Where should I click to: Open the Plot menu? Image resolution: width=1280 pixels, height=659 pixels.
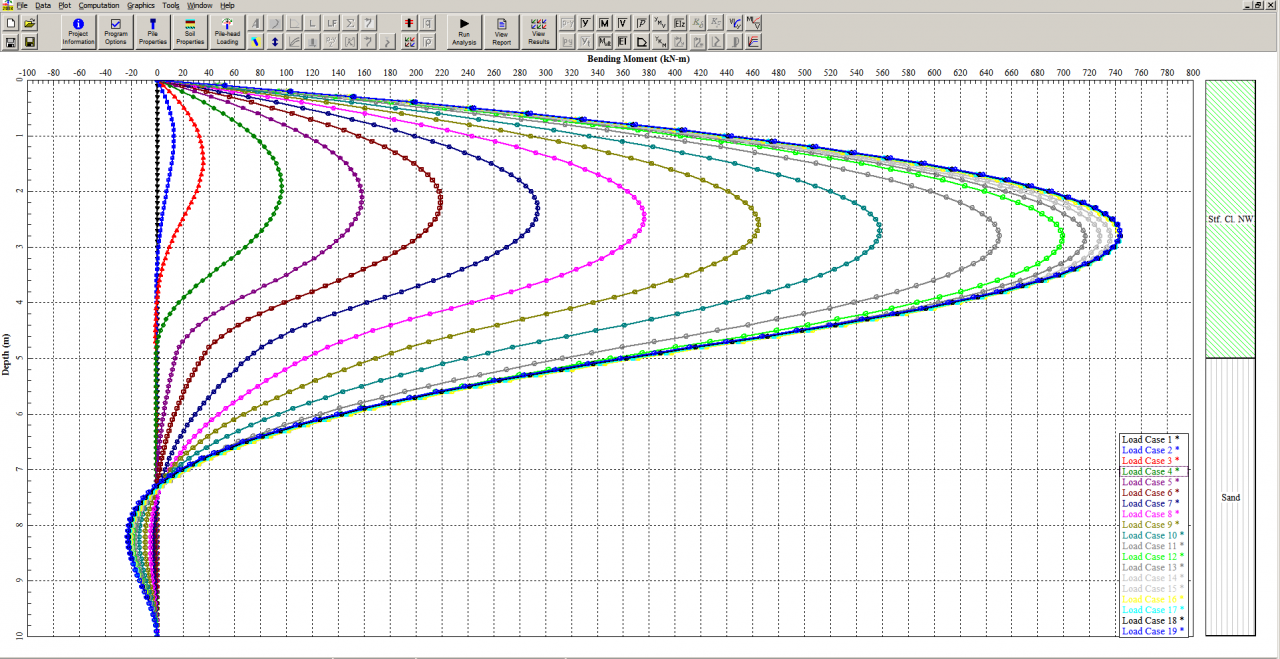pyautogui.click(x=65, y=5)
